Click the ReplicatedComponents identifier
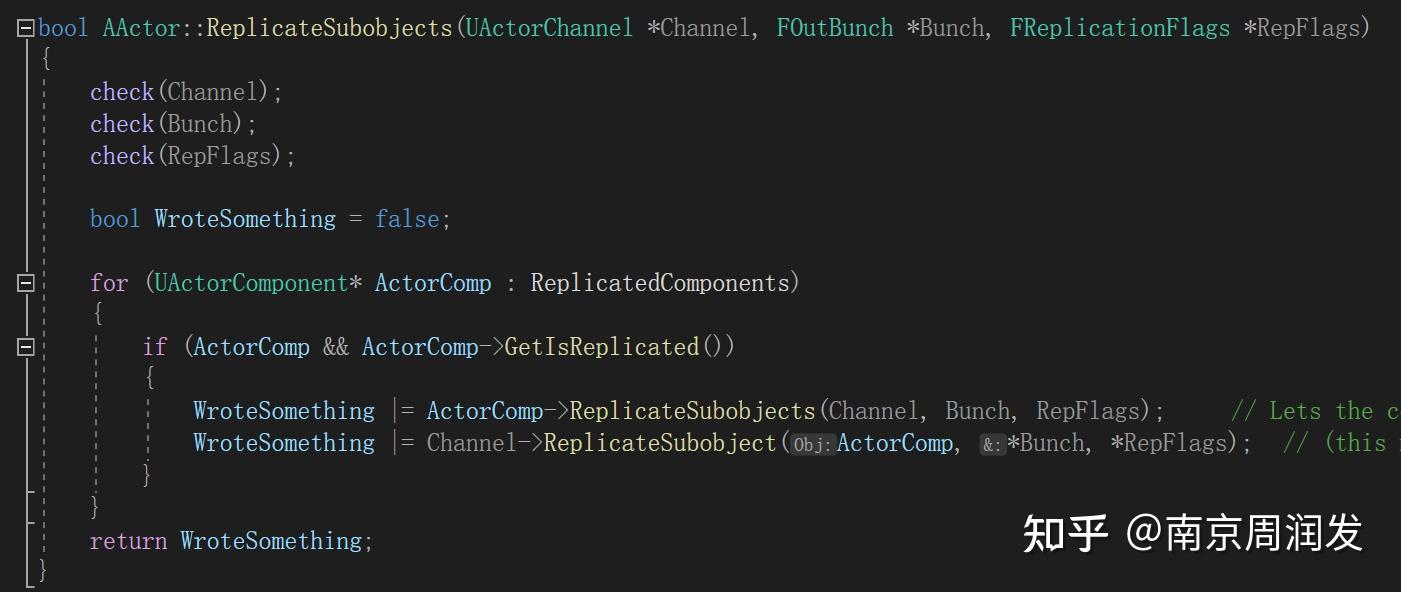The width and height of the screenshot is (1401, 592). 660,283
